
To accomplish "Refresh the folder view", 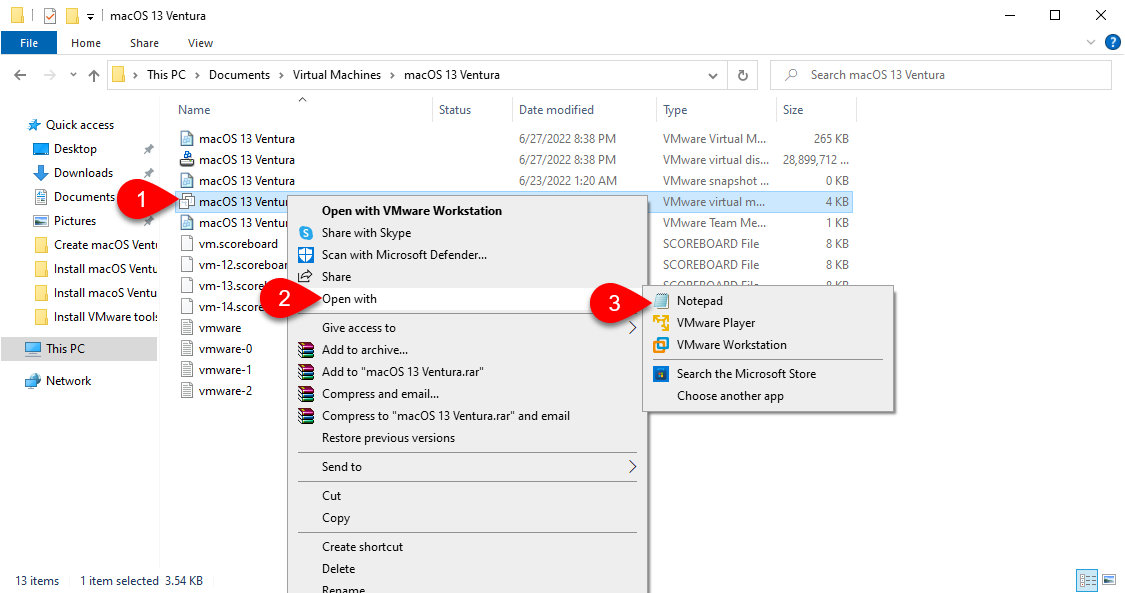I will [743, 75].
